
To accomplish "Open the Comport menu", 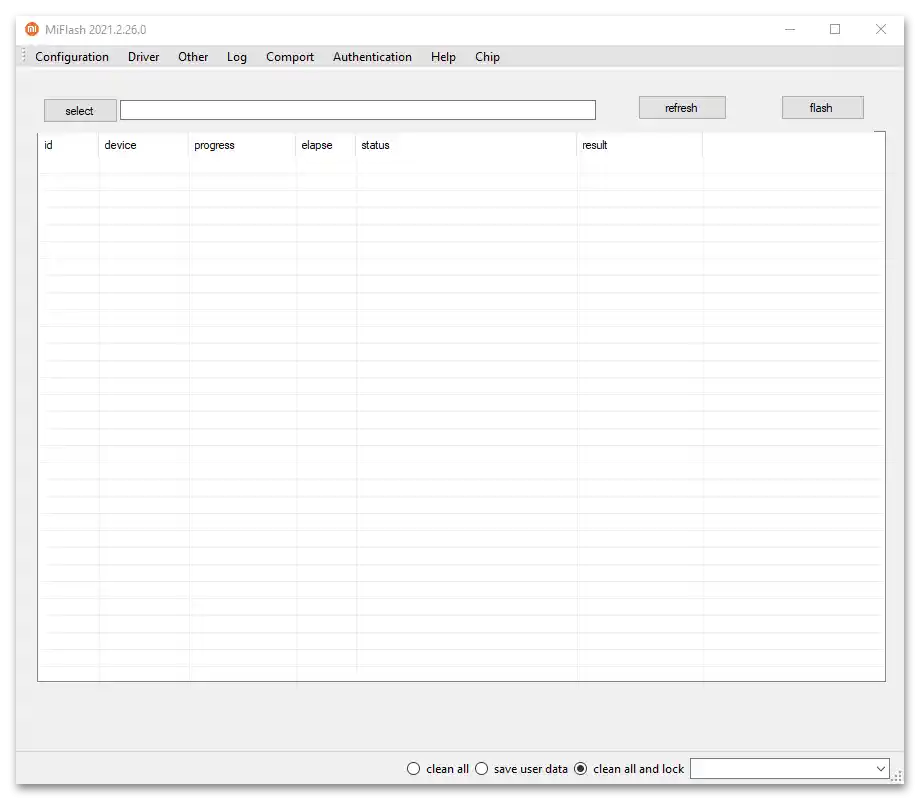I will (x=290, y=57).
